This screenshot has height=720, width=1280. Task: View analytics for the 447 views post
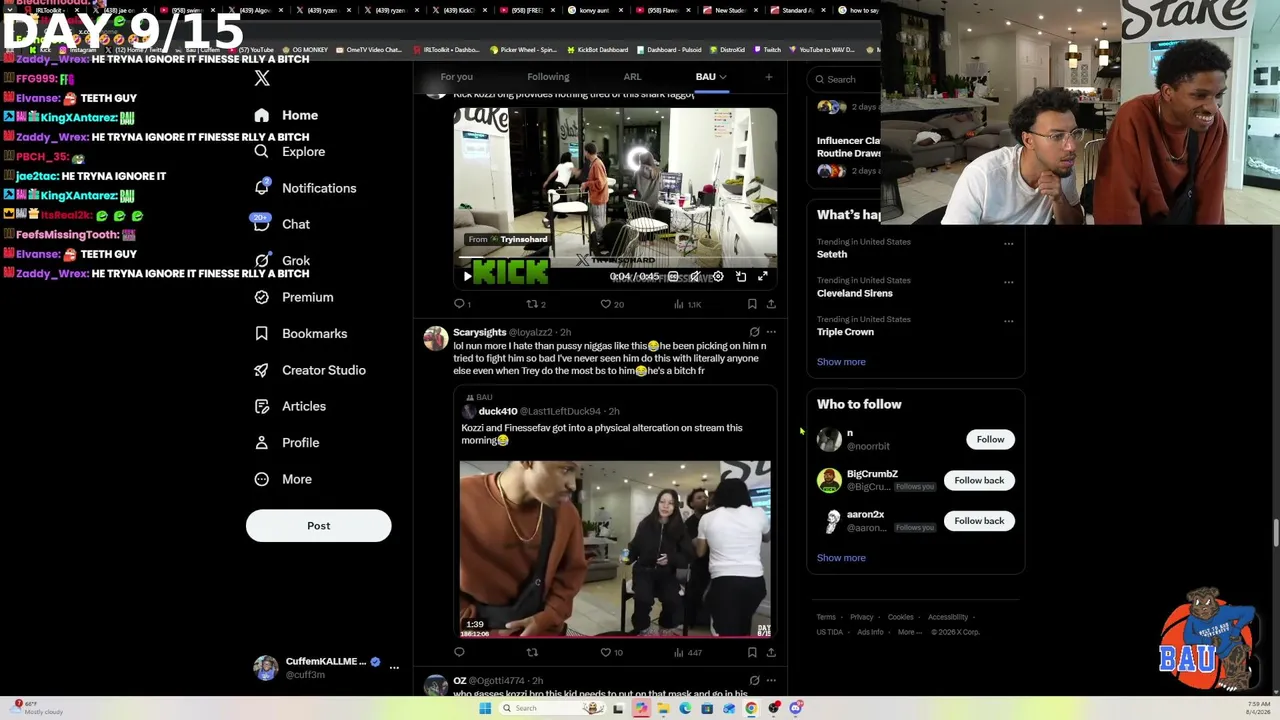click(x=687, y=652)
